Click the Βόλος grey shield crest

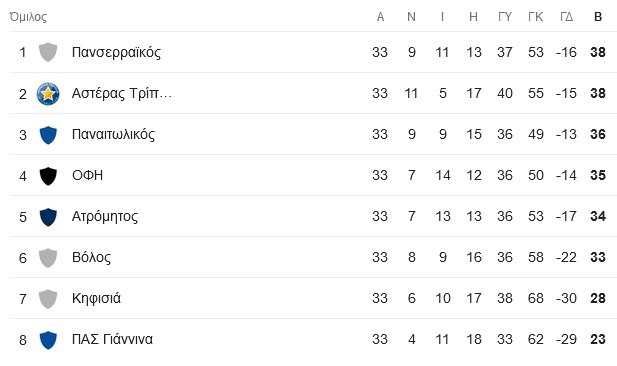coord(48,258)
